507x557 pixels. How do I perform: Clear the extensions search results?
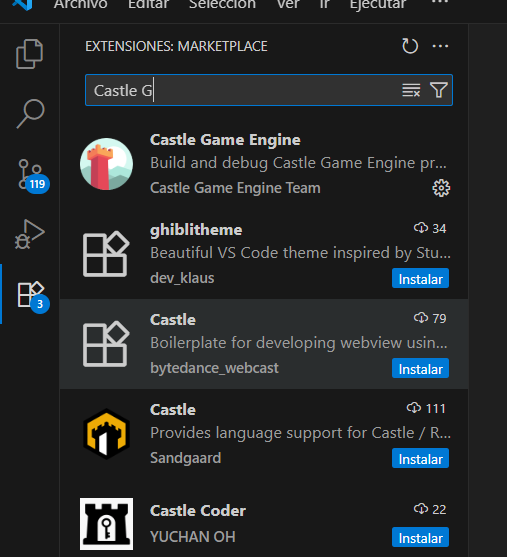tap(411, 90)
